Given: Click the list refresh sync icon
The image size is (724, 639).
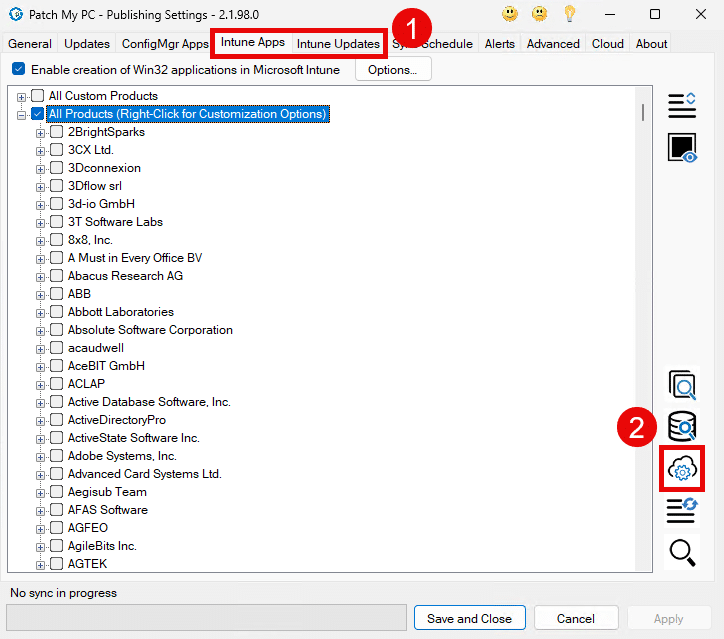Looking at the screenshot, I should coord(682,510).
